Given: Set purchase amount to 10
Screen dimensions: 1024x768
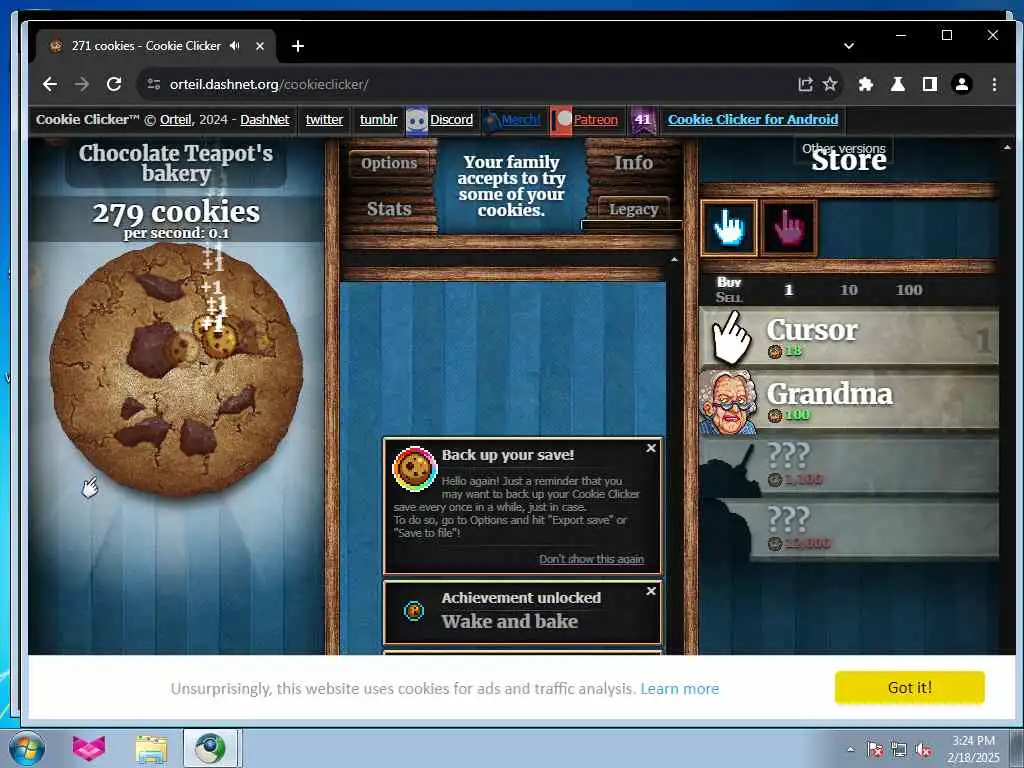Looking at the screenshot, I should click(x=848, y=290).
